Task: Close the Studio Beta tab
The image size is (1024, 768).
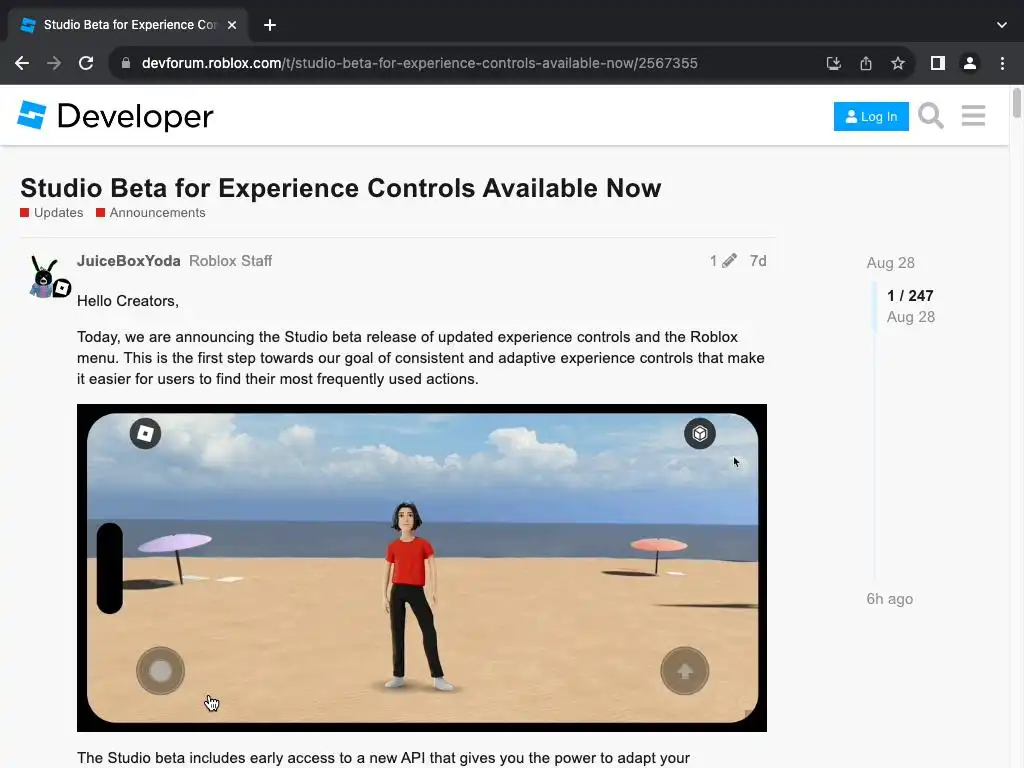Action: (x=232, y=25)
